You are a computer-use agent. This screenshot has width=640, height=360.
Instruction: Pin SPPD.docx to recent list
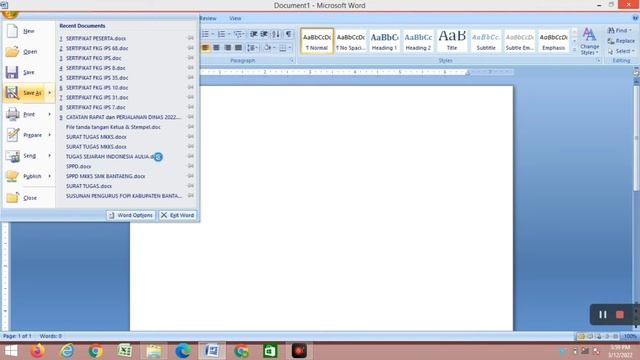(191, 166)
